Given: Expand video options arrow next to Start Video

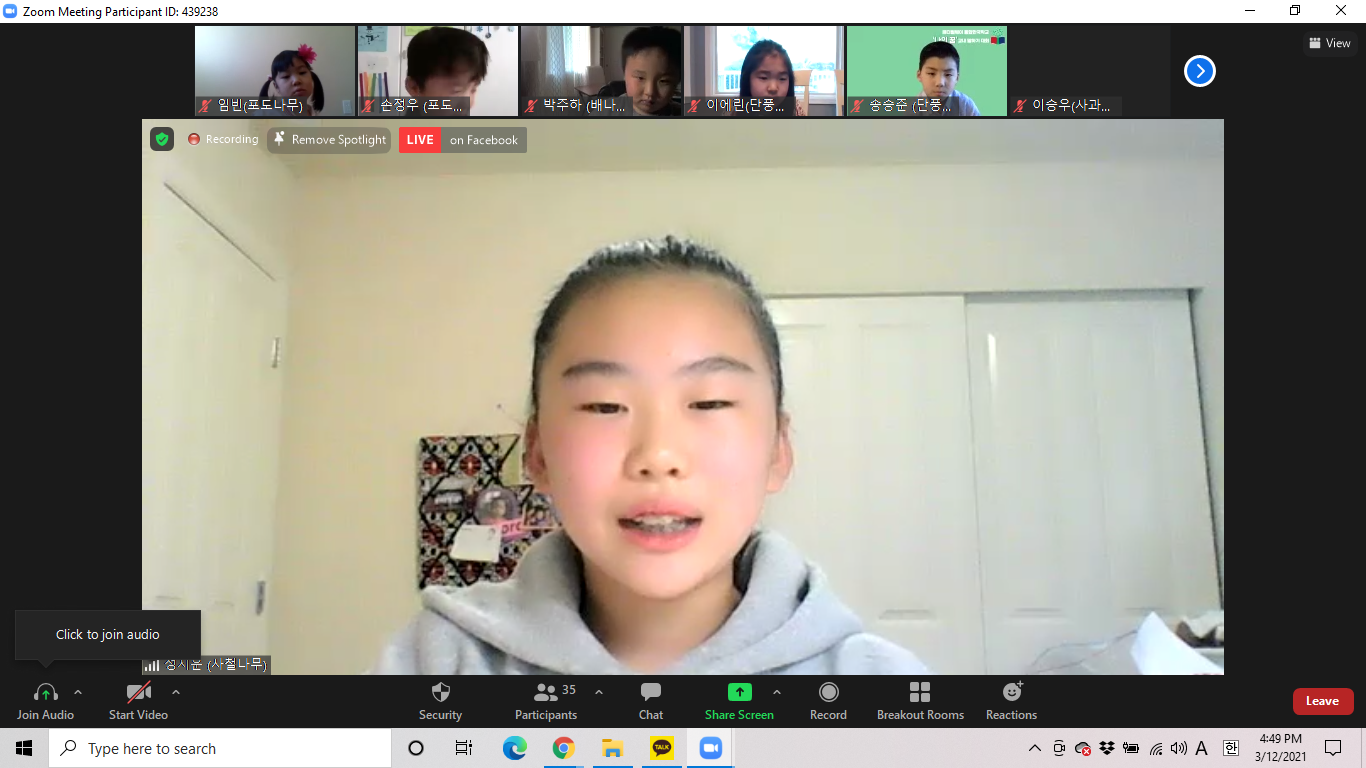Looking at the screenshot, I should coord(176,692).
